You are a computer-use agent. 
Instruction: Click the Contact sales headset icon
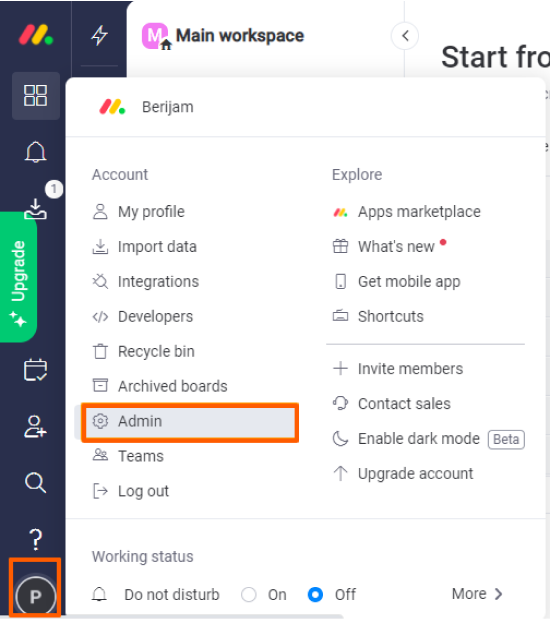(340, 403)
